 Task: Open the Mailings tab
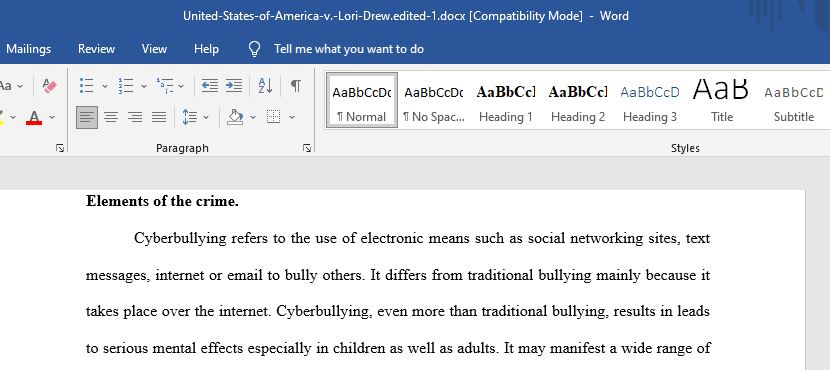[x=29, y=49]
